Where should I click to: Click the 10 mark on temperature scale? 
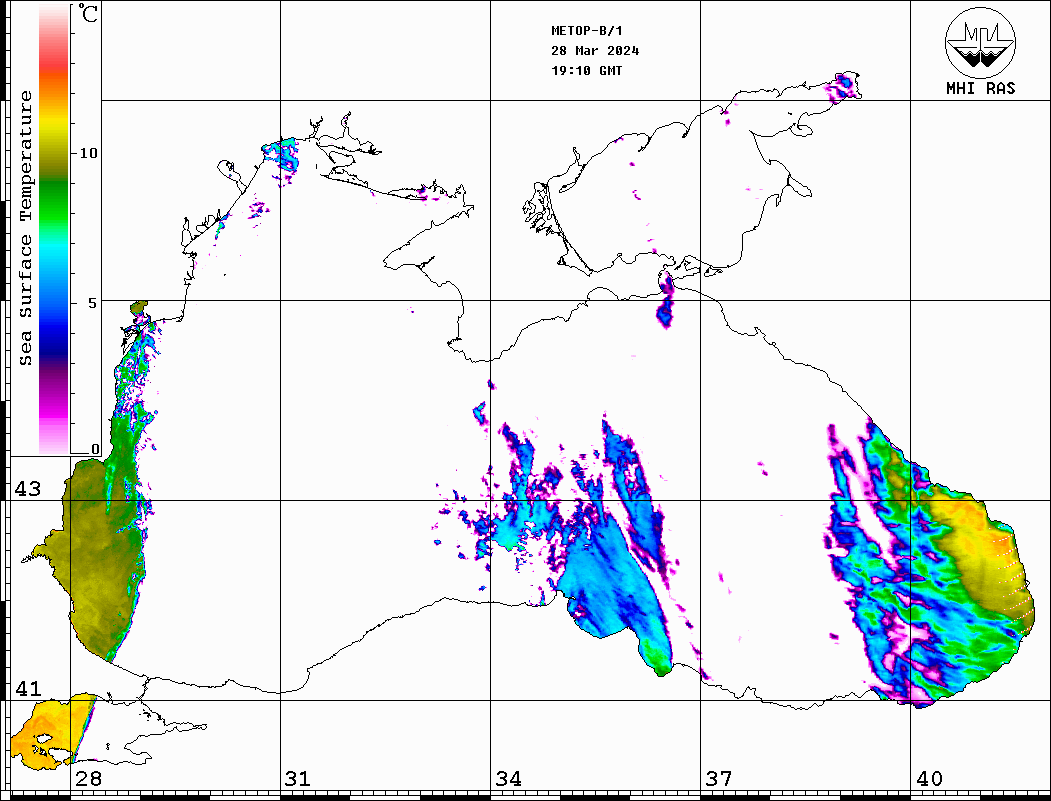click(x=88, y=153)
